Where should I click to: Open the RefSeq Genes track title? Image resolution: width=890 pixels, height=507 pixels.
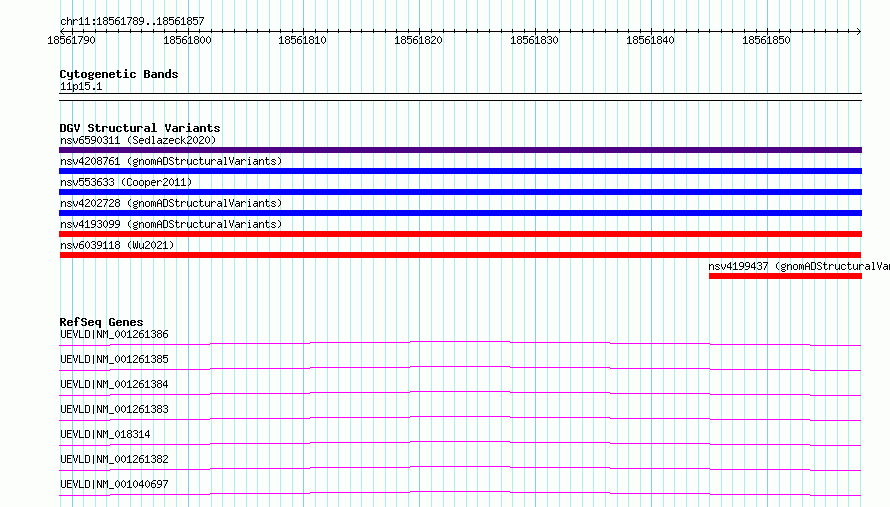click(x=102, y=322)
